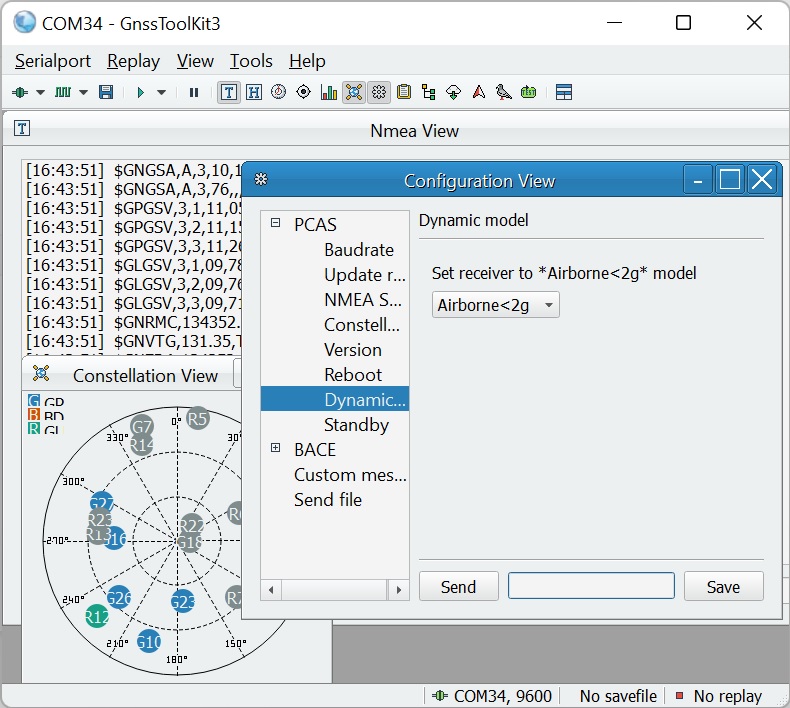Toggle the Nmea text view icon
The image size is (790, 708).
229,92
